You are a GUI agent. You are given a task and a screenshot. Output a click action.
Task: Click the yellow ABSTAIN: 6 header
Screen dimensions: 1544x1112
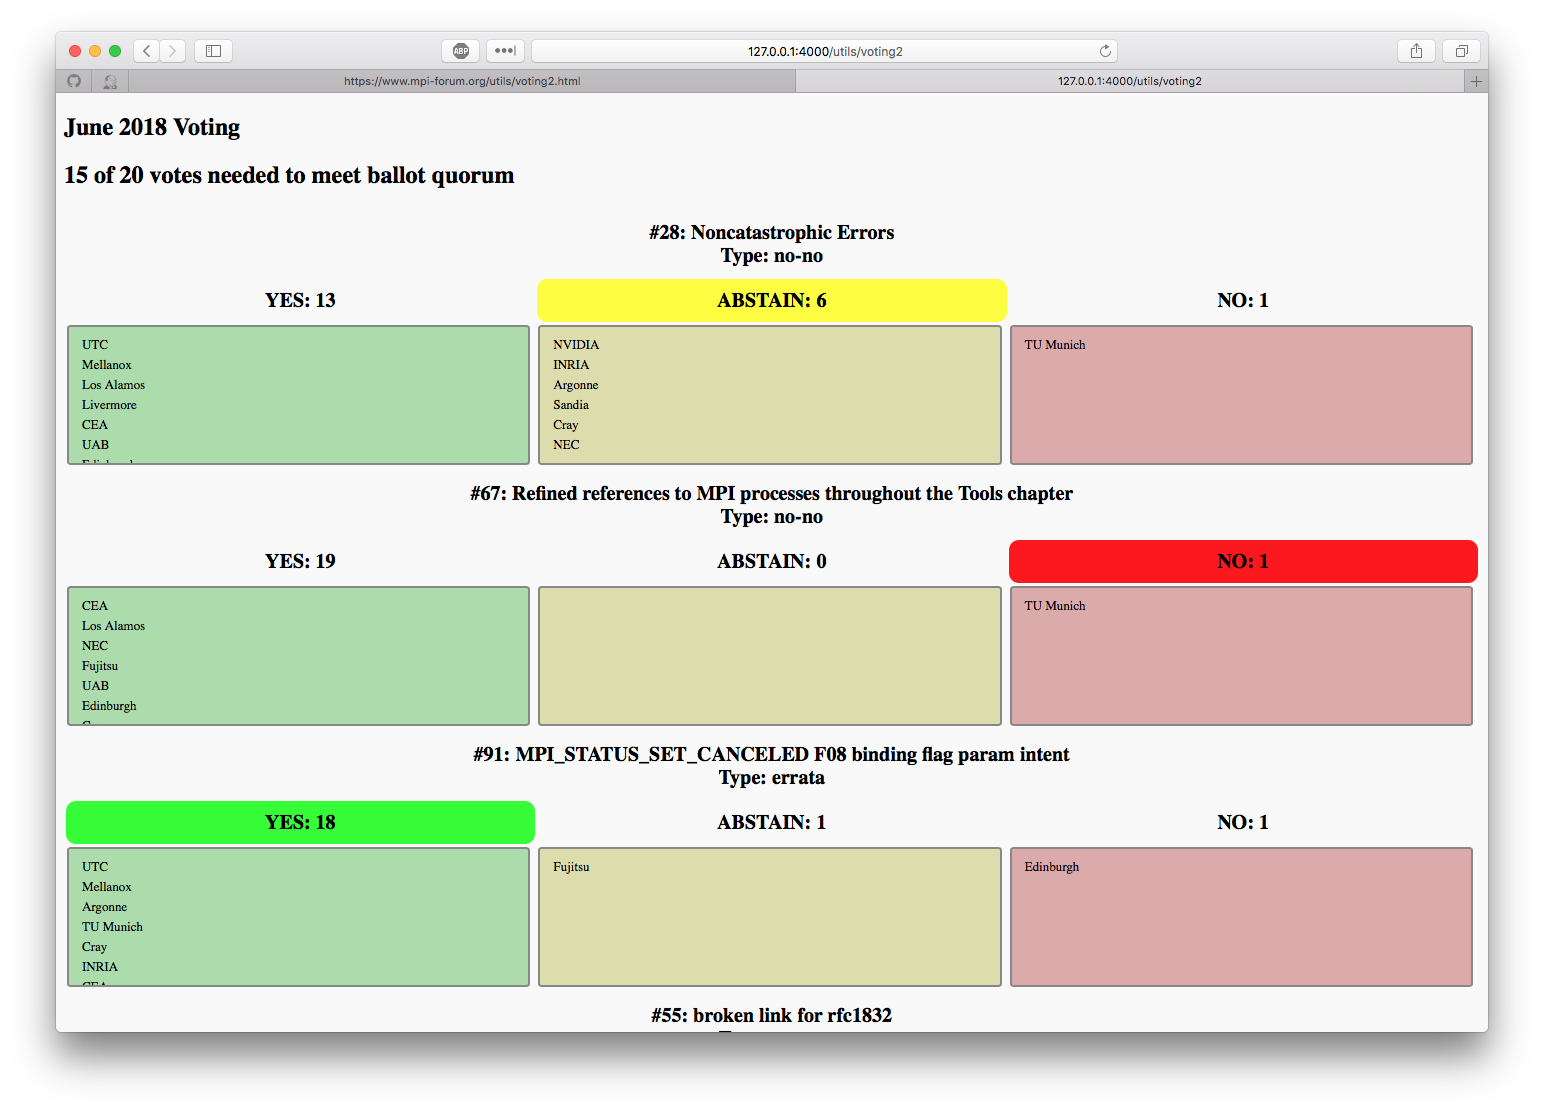pos(771,300)
